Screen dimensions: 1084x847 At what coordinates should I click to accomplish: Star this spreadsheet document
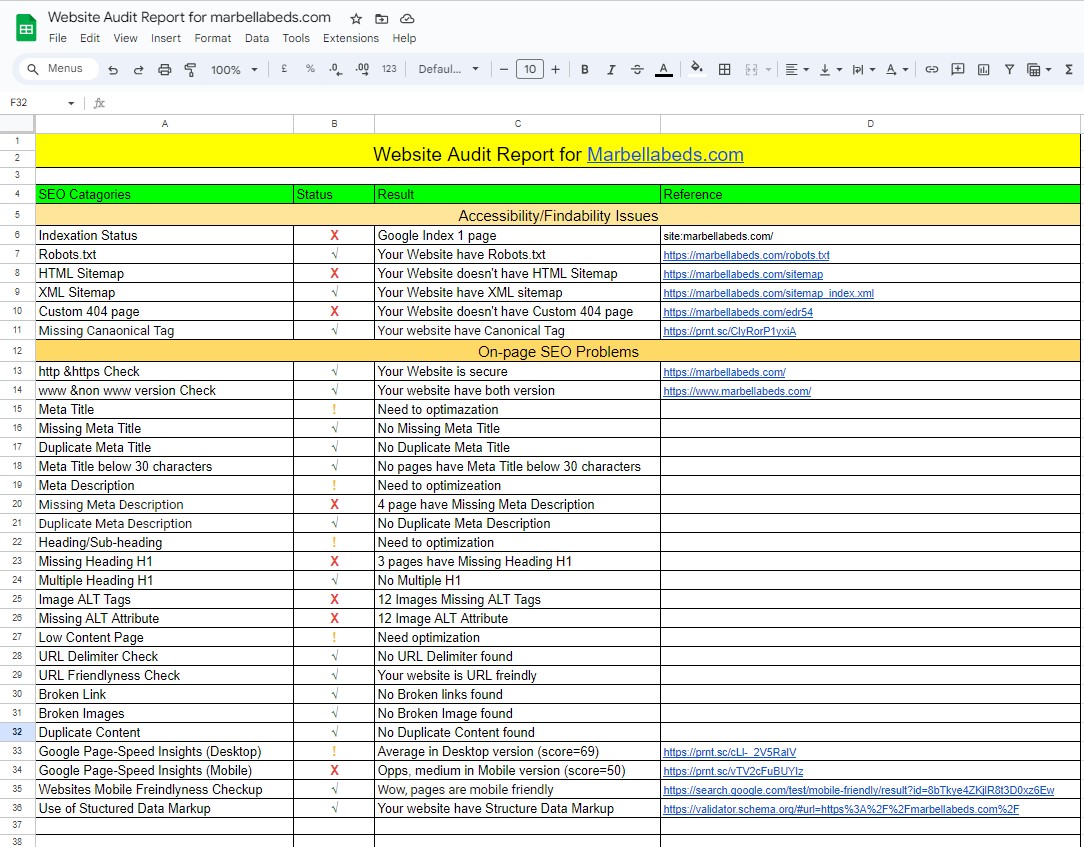(x=356, y=18)
